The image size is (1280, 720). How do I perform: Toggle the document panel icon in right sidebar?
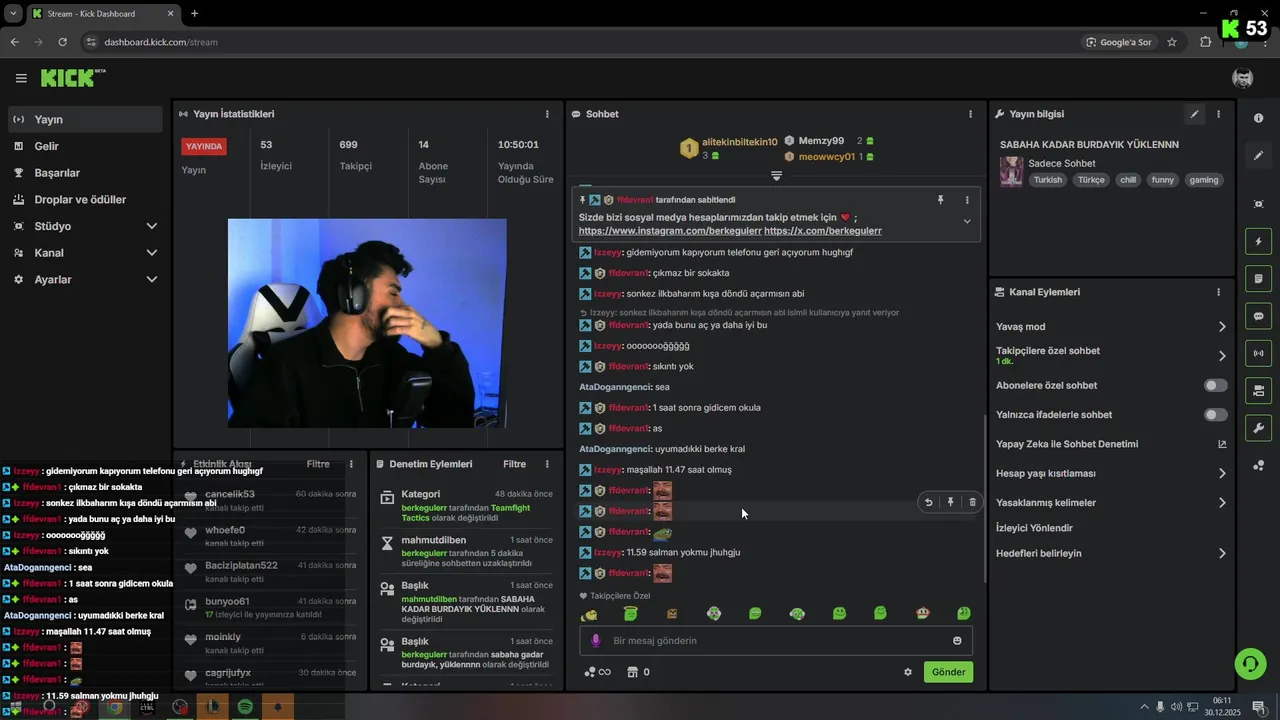pos(1258,279)
